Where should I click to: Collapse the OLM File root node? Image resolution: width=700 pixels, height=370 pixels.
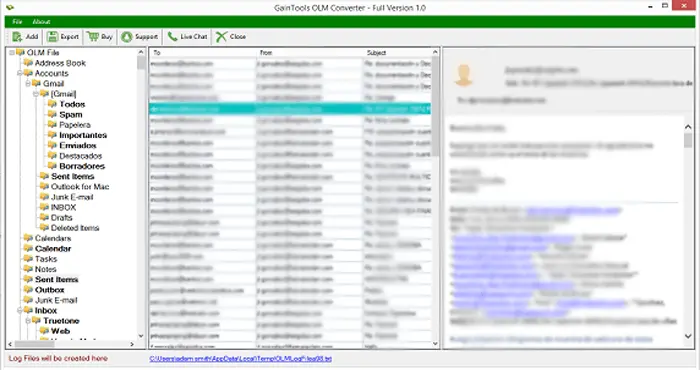[12, 53]
